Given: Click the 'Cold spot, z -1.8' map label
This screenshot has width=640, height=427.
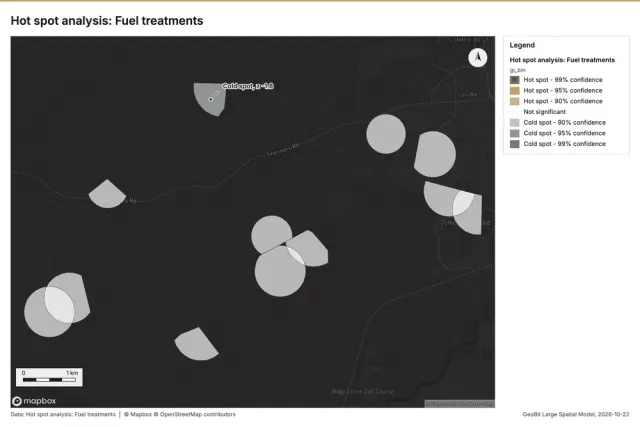Looking at the screenshot, I should point(248,86).
